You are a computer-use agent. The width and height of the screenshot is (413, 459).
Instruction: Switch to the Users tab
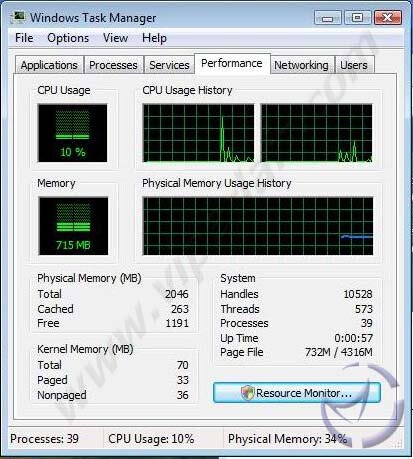(354, 65)
